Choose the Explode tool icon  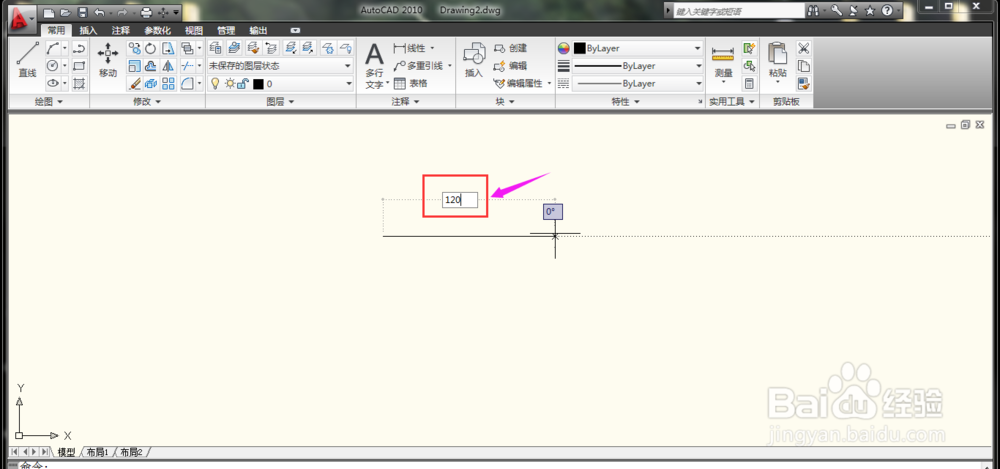(151, 84)
